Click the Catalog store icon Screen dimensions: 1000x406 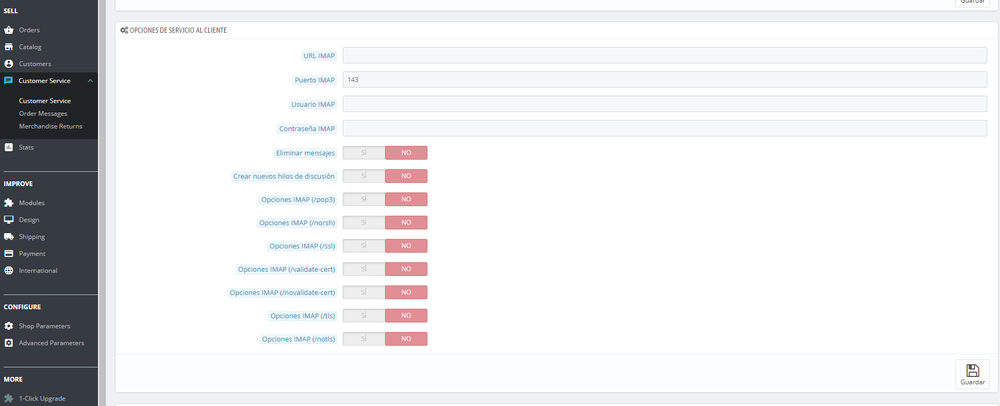8,47
